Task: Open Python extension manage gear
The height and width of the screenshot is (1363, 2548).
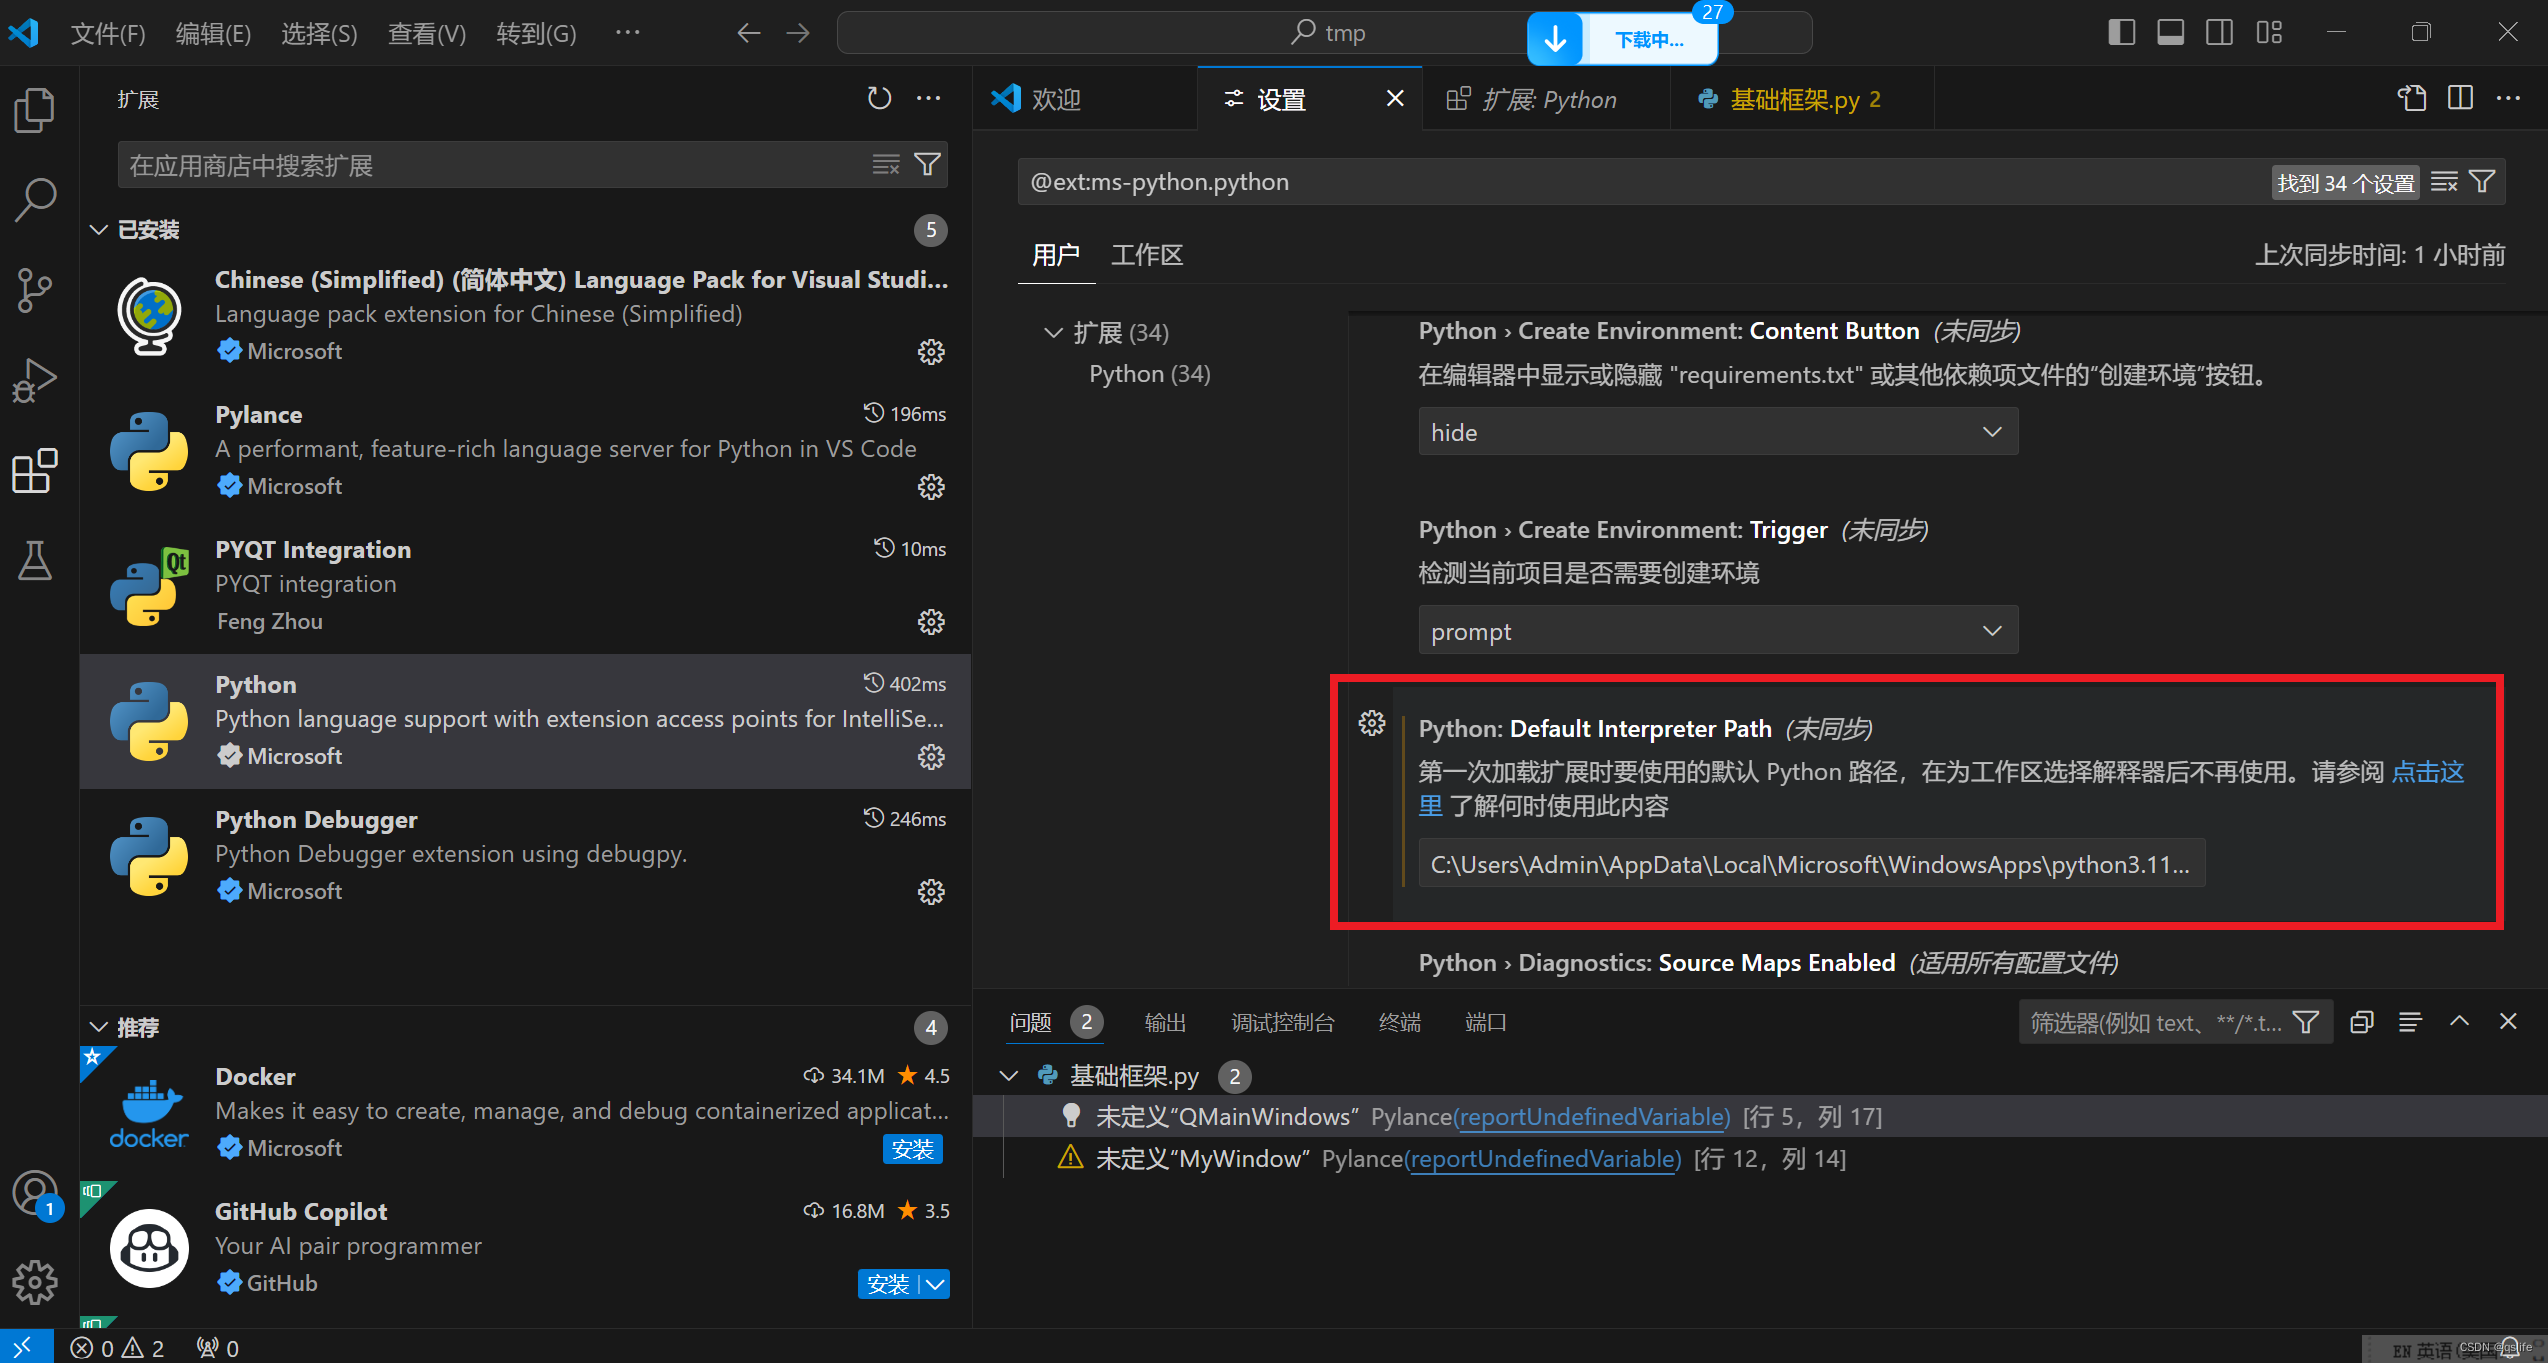Action: pyautogui.click(x=931, y=757)
